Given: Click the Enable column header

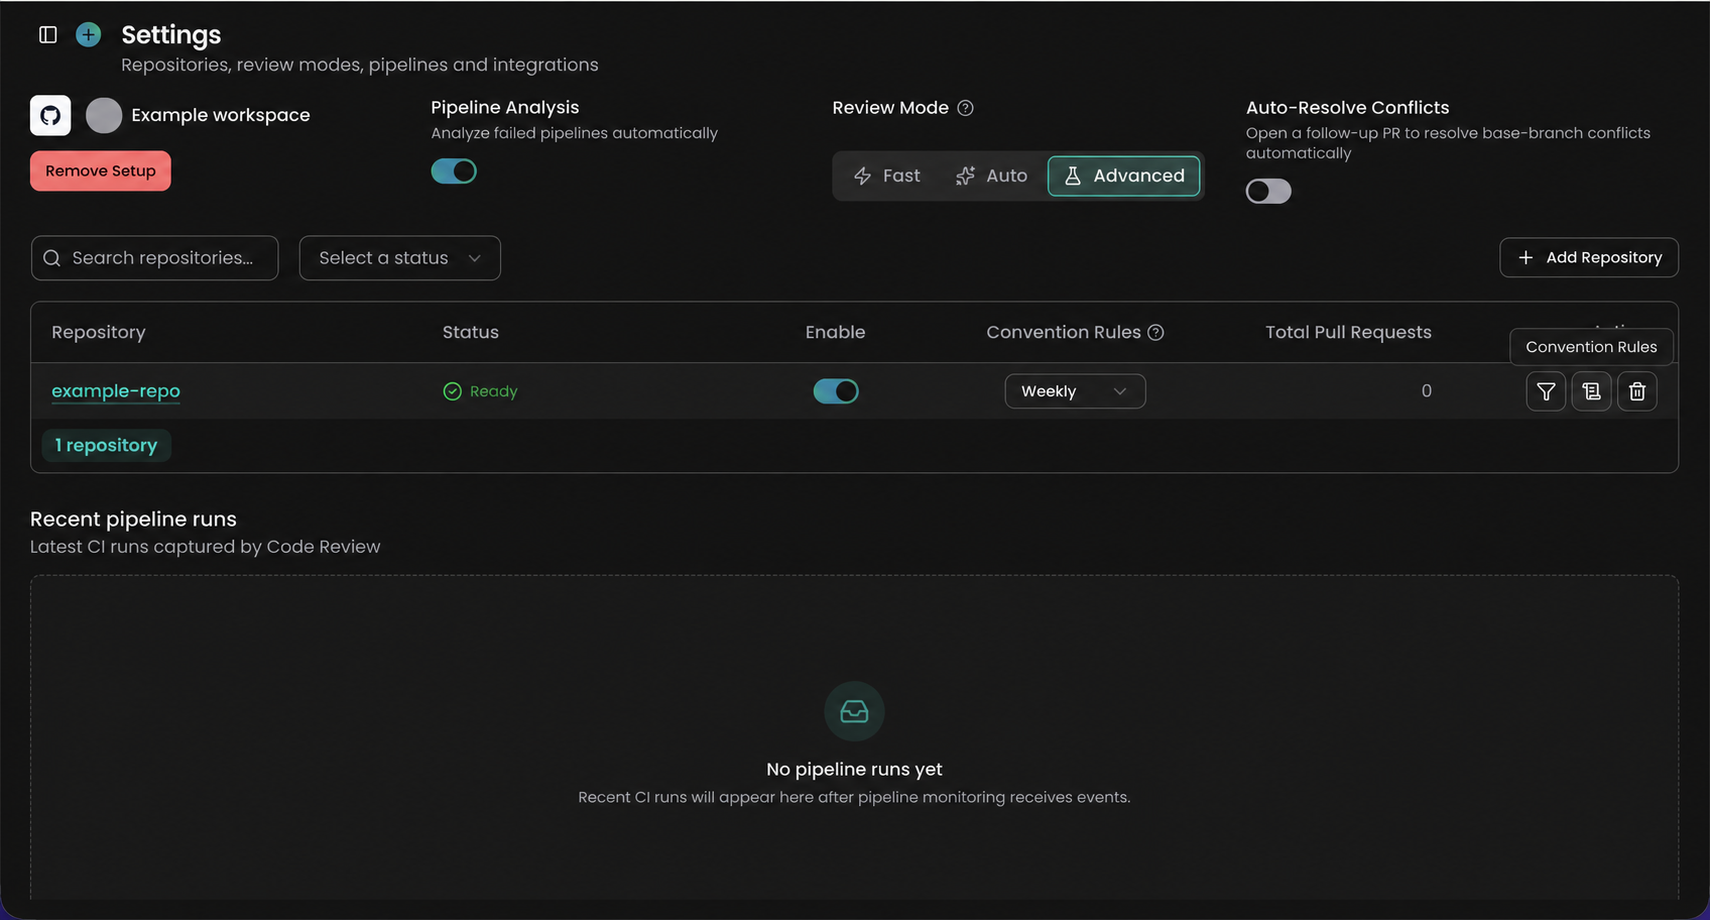Looking at the screenshot, I should pyautogui.click(x=835, y=332).
